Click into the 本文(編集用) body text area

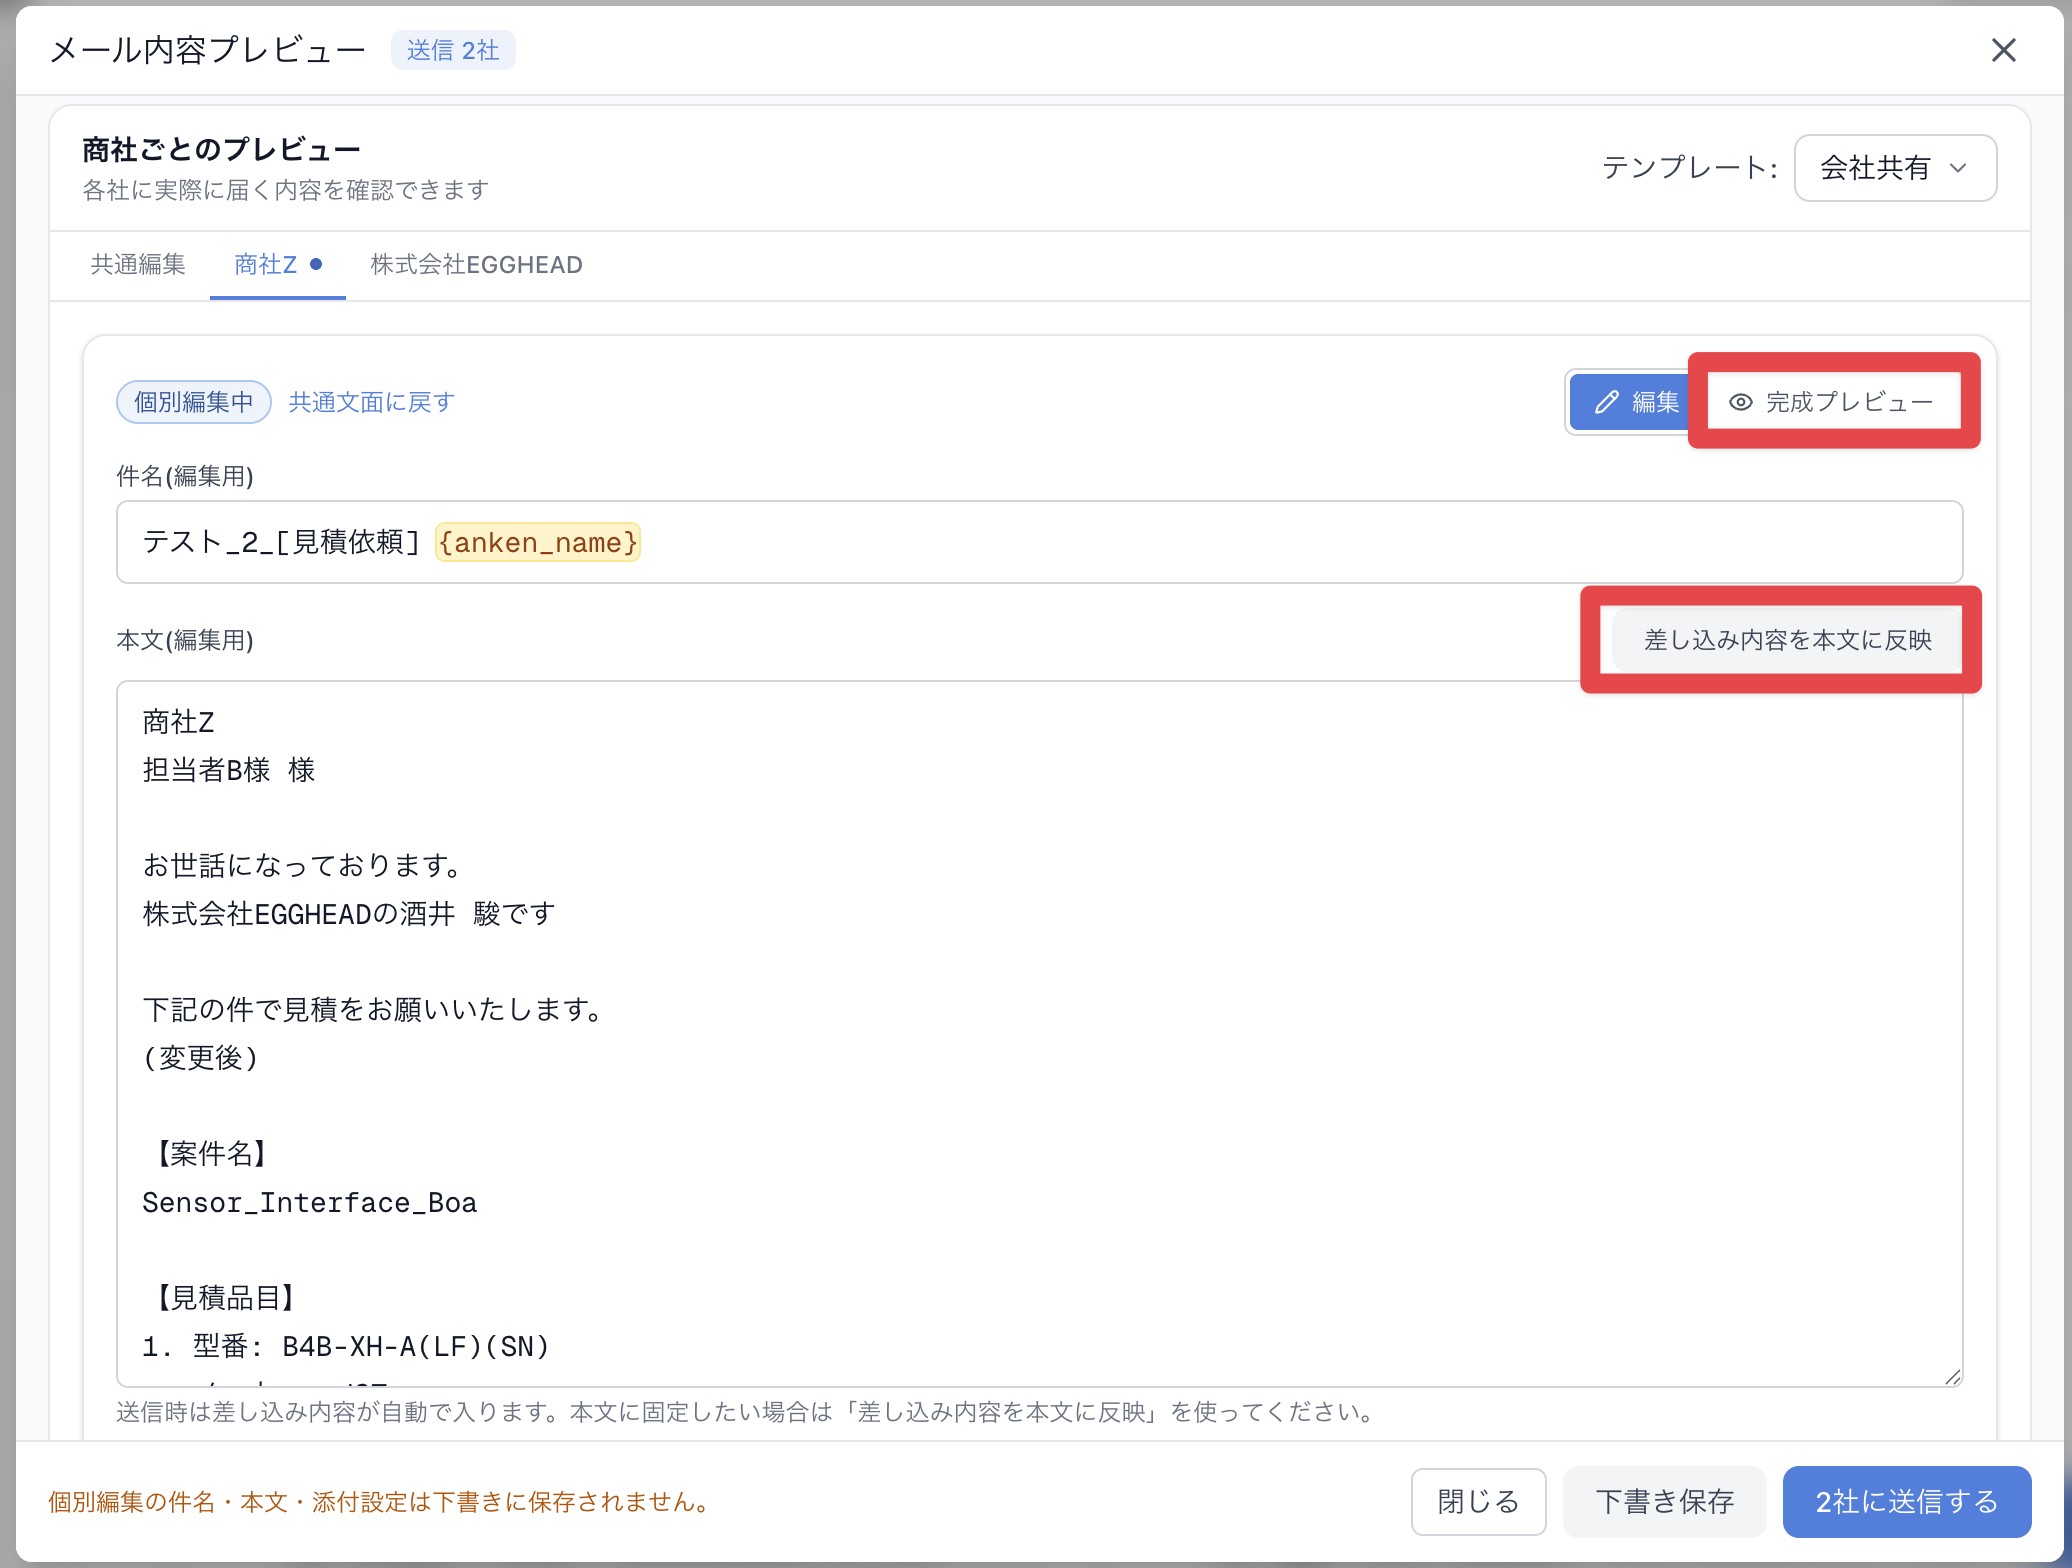click(x=1039, y=1033)
